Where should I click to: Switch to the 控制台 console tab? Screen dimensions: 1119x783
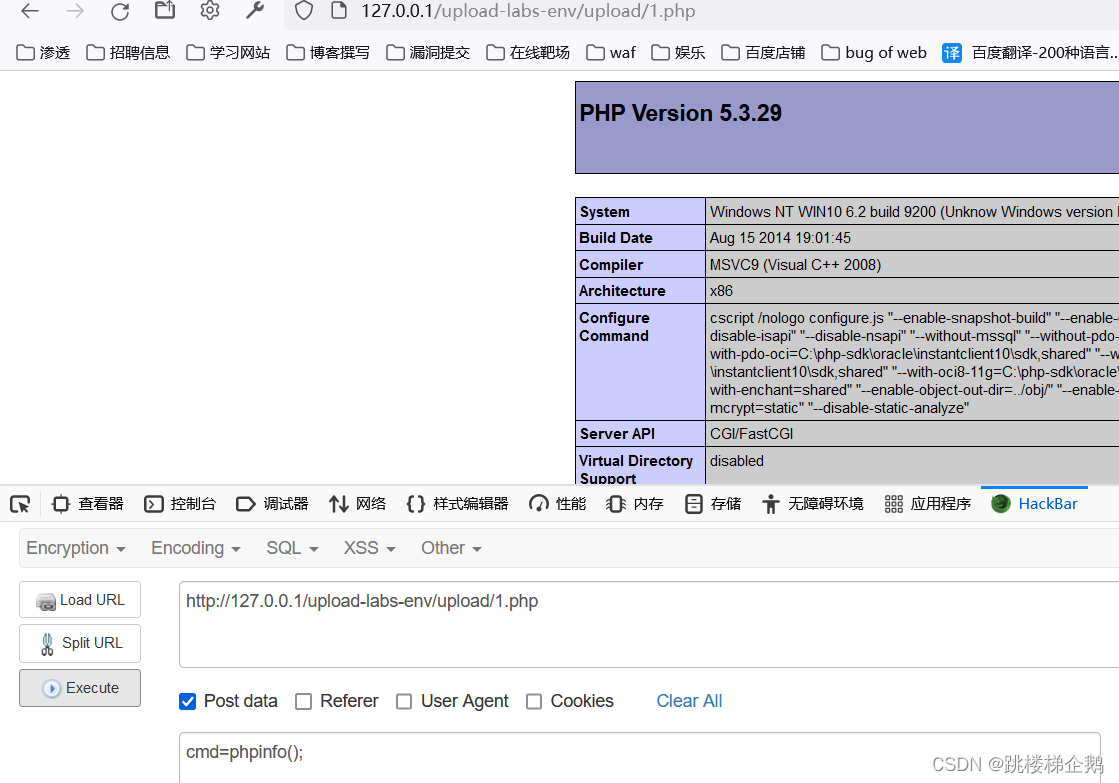pyautogui.click(x=180, y=504)
